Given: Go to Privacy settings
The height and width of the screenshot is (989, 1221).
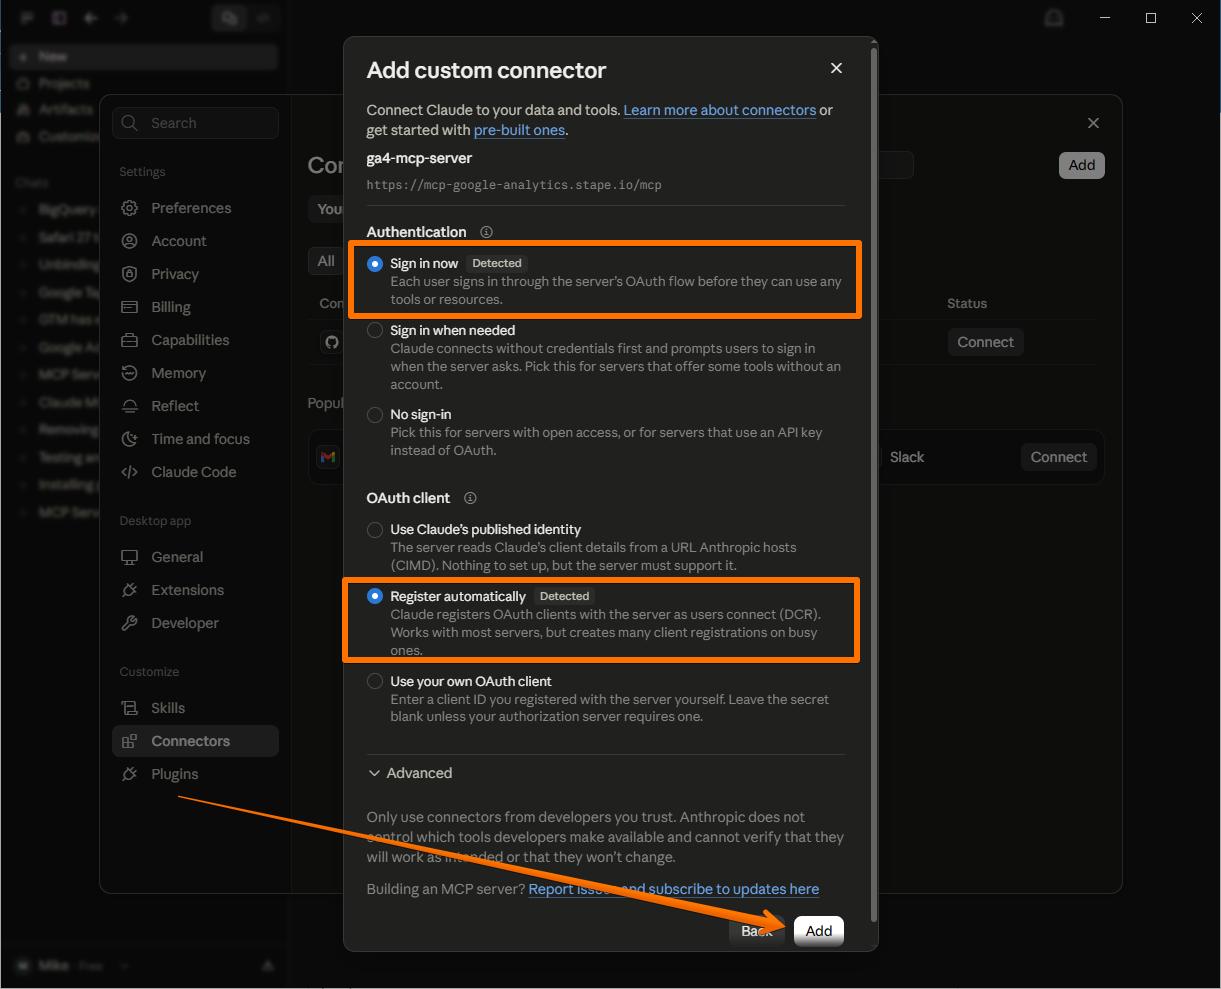Looking at the screenshot, I should click(x=196, y=274).
